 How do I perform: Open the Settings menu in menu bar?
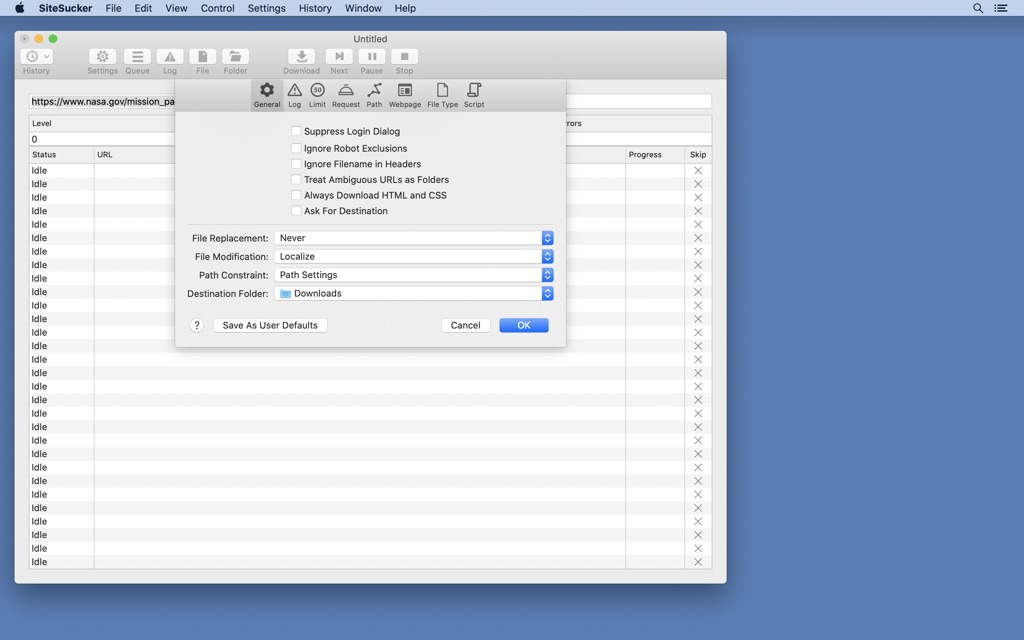point(266,8)
